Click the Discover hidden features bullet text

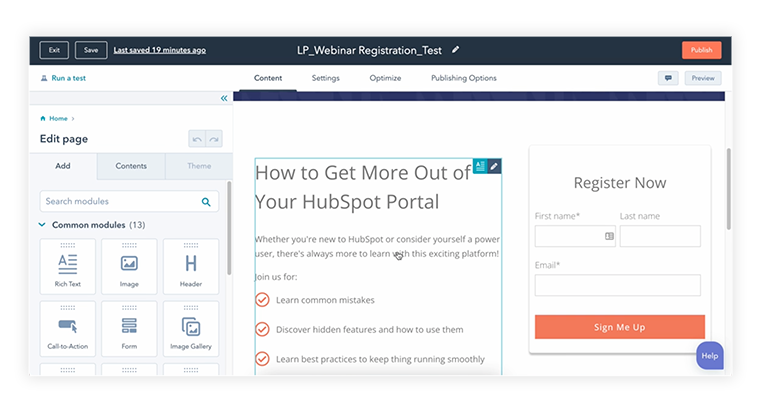(369, 330)
